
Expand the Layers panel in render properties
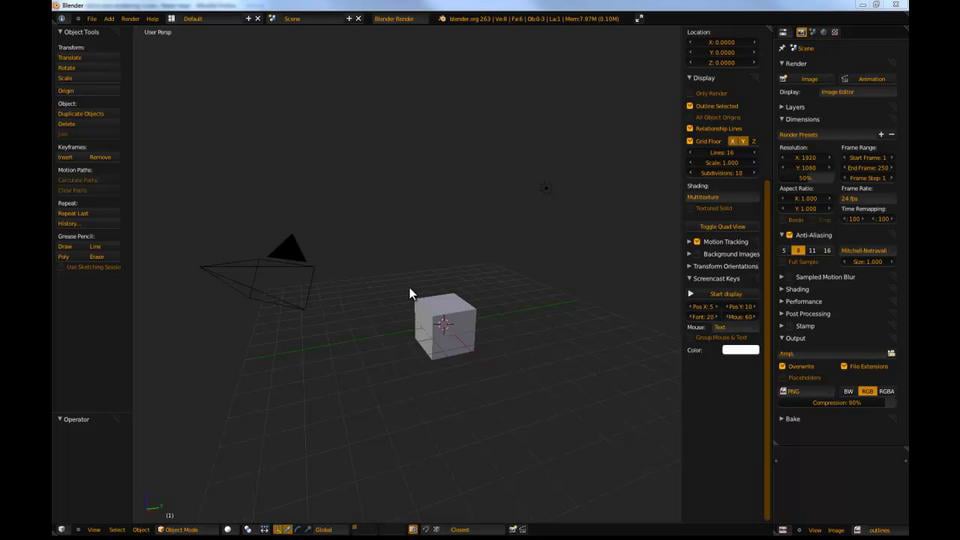coord(782,107)
